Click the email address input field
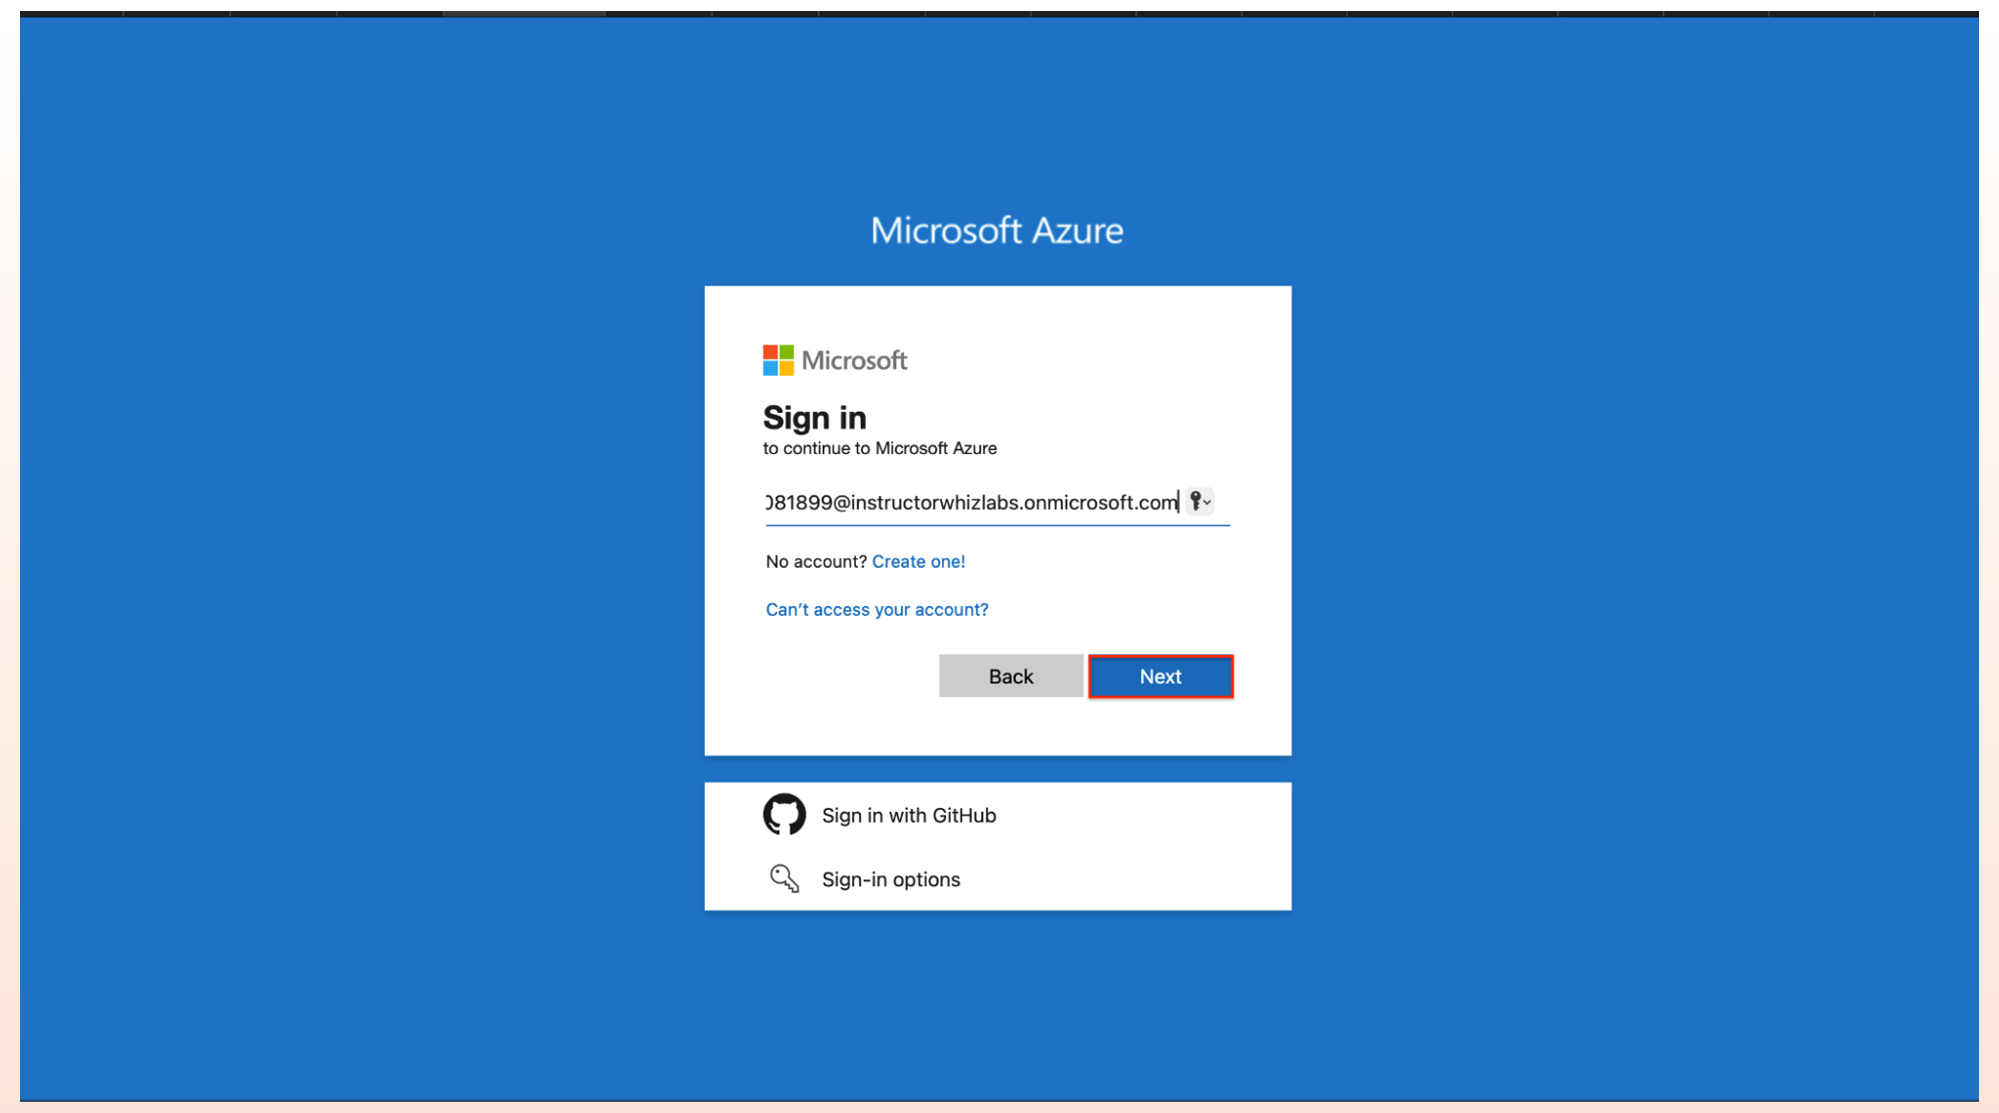The width and height of the screenshot is (1999, 1113). pyautogui.click(x=997, y=502)
